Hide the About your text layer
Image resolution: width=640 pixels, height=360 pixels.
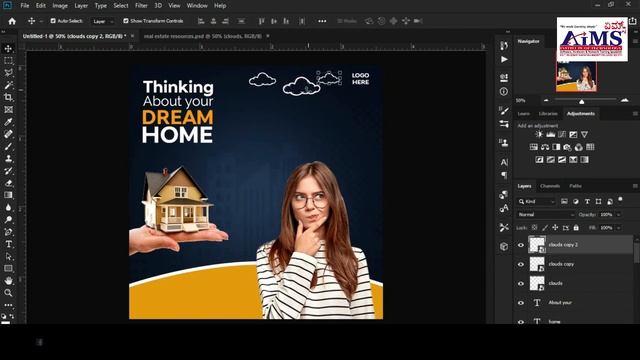pyautogui.click(x=521, y=302)
